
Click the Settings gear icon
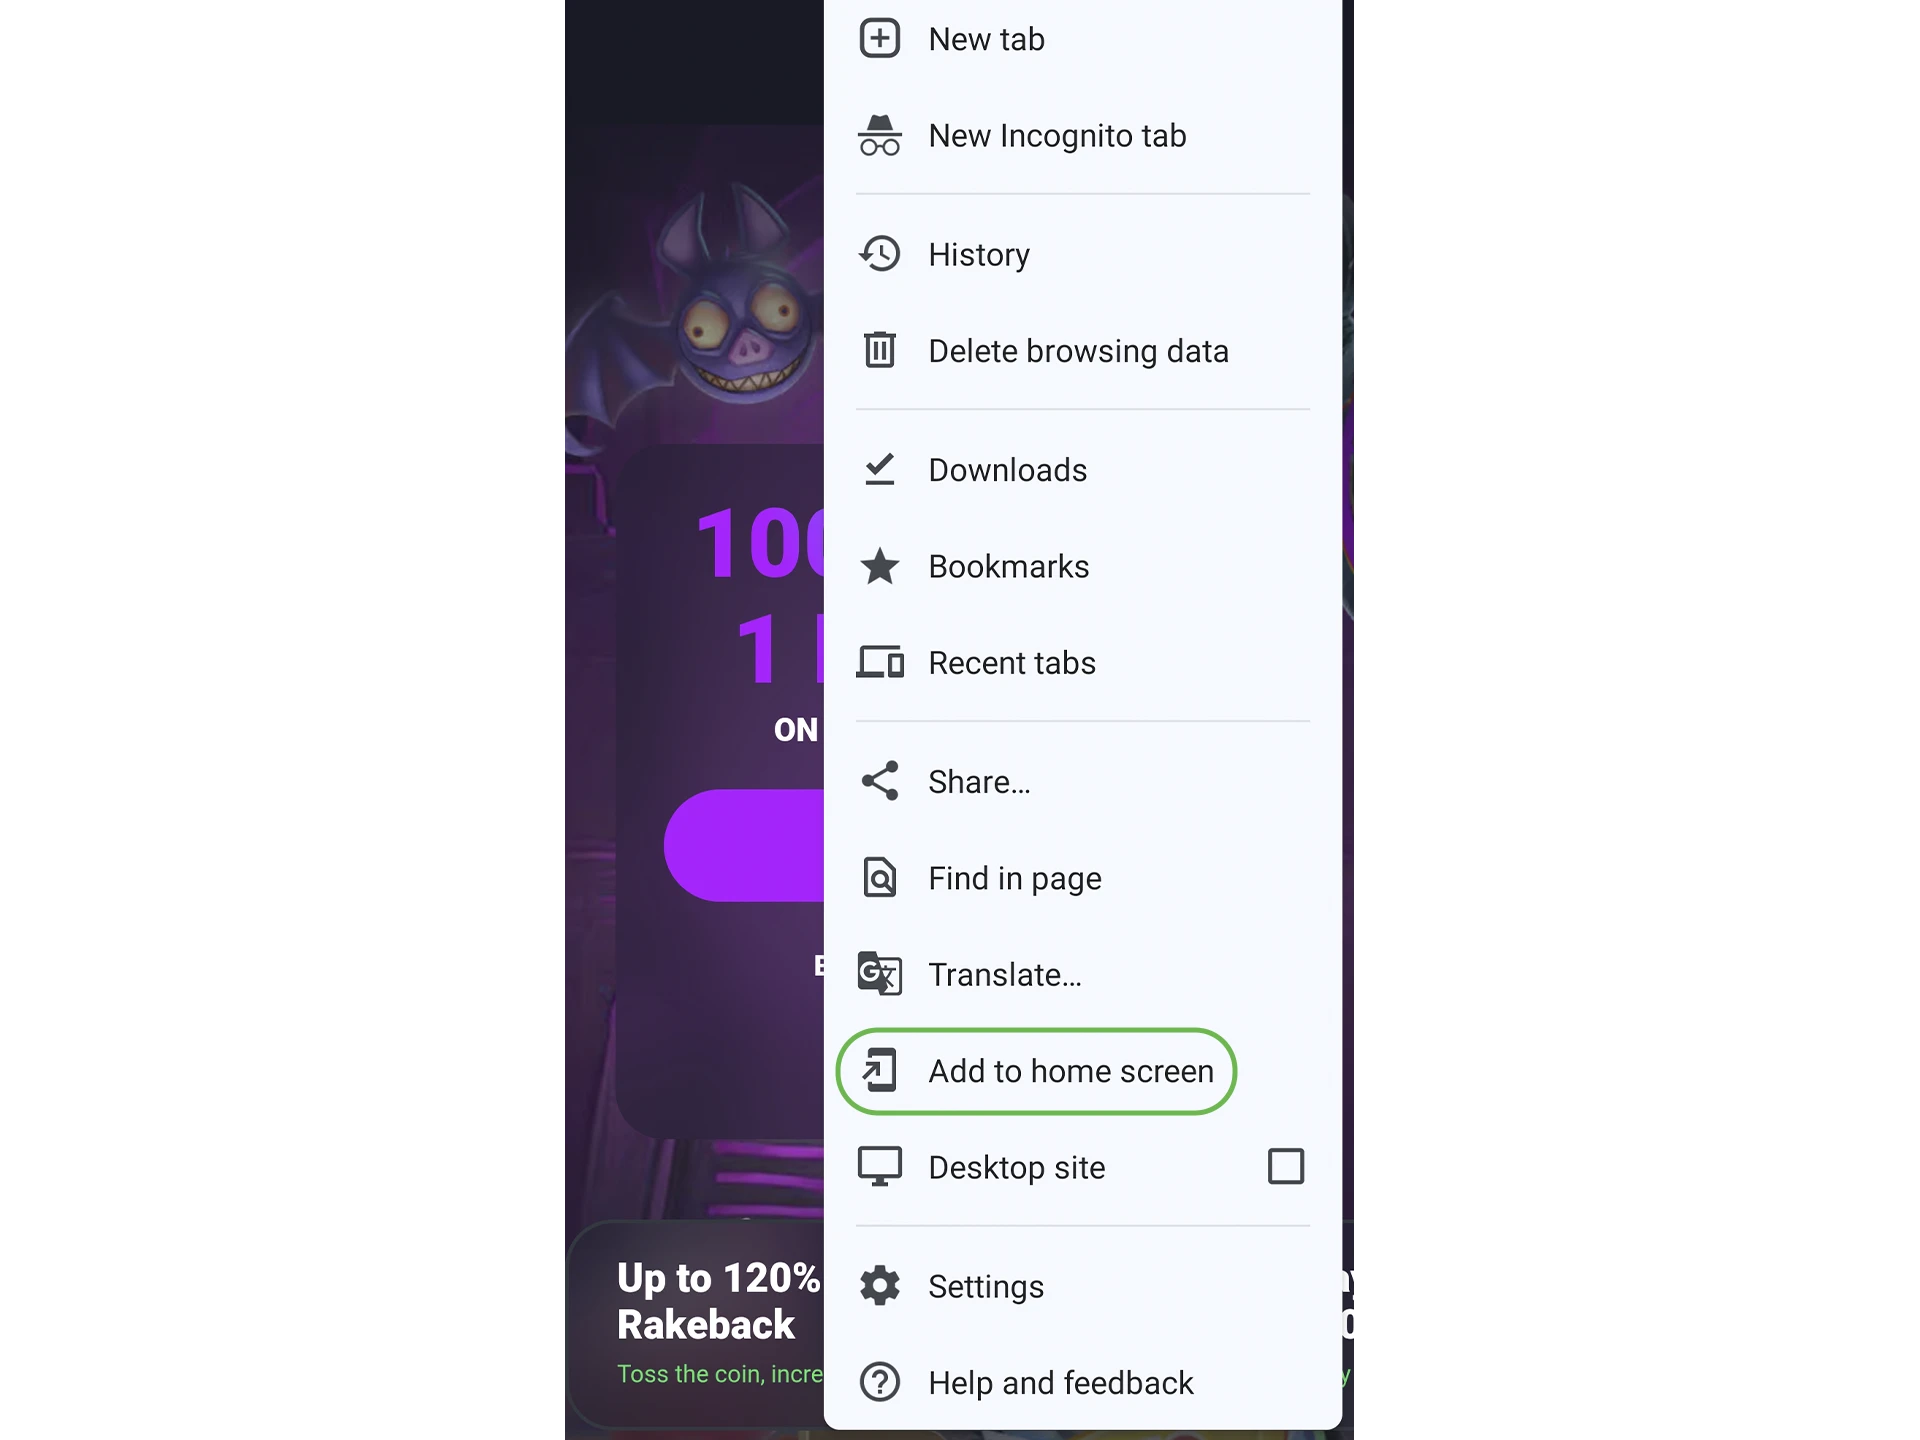tap(880, 1286)
